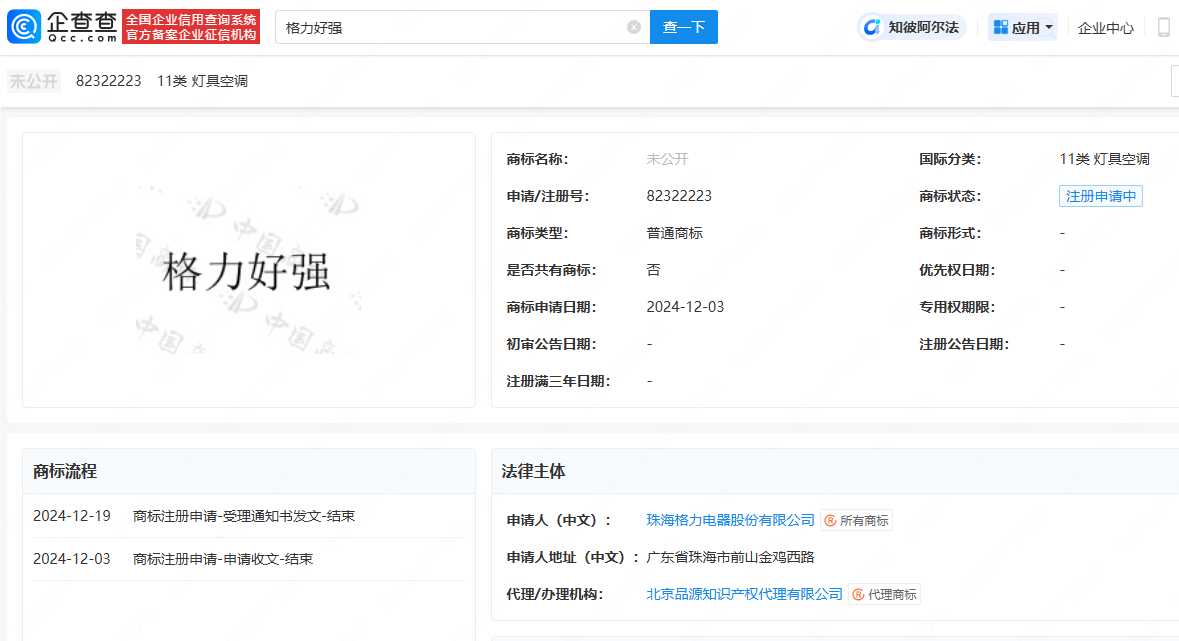Click the 查一下 search button
Image resolution: width=1179 pixels, height=641 pixels.
pyautogui.click(x=683, y=27)
